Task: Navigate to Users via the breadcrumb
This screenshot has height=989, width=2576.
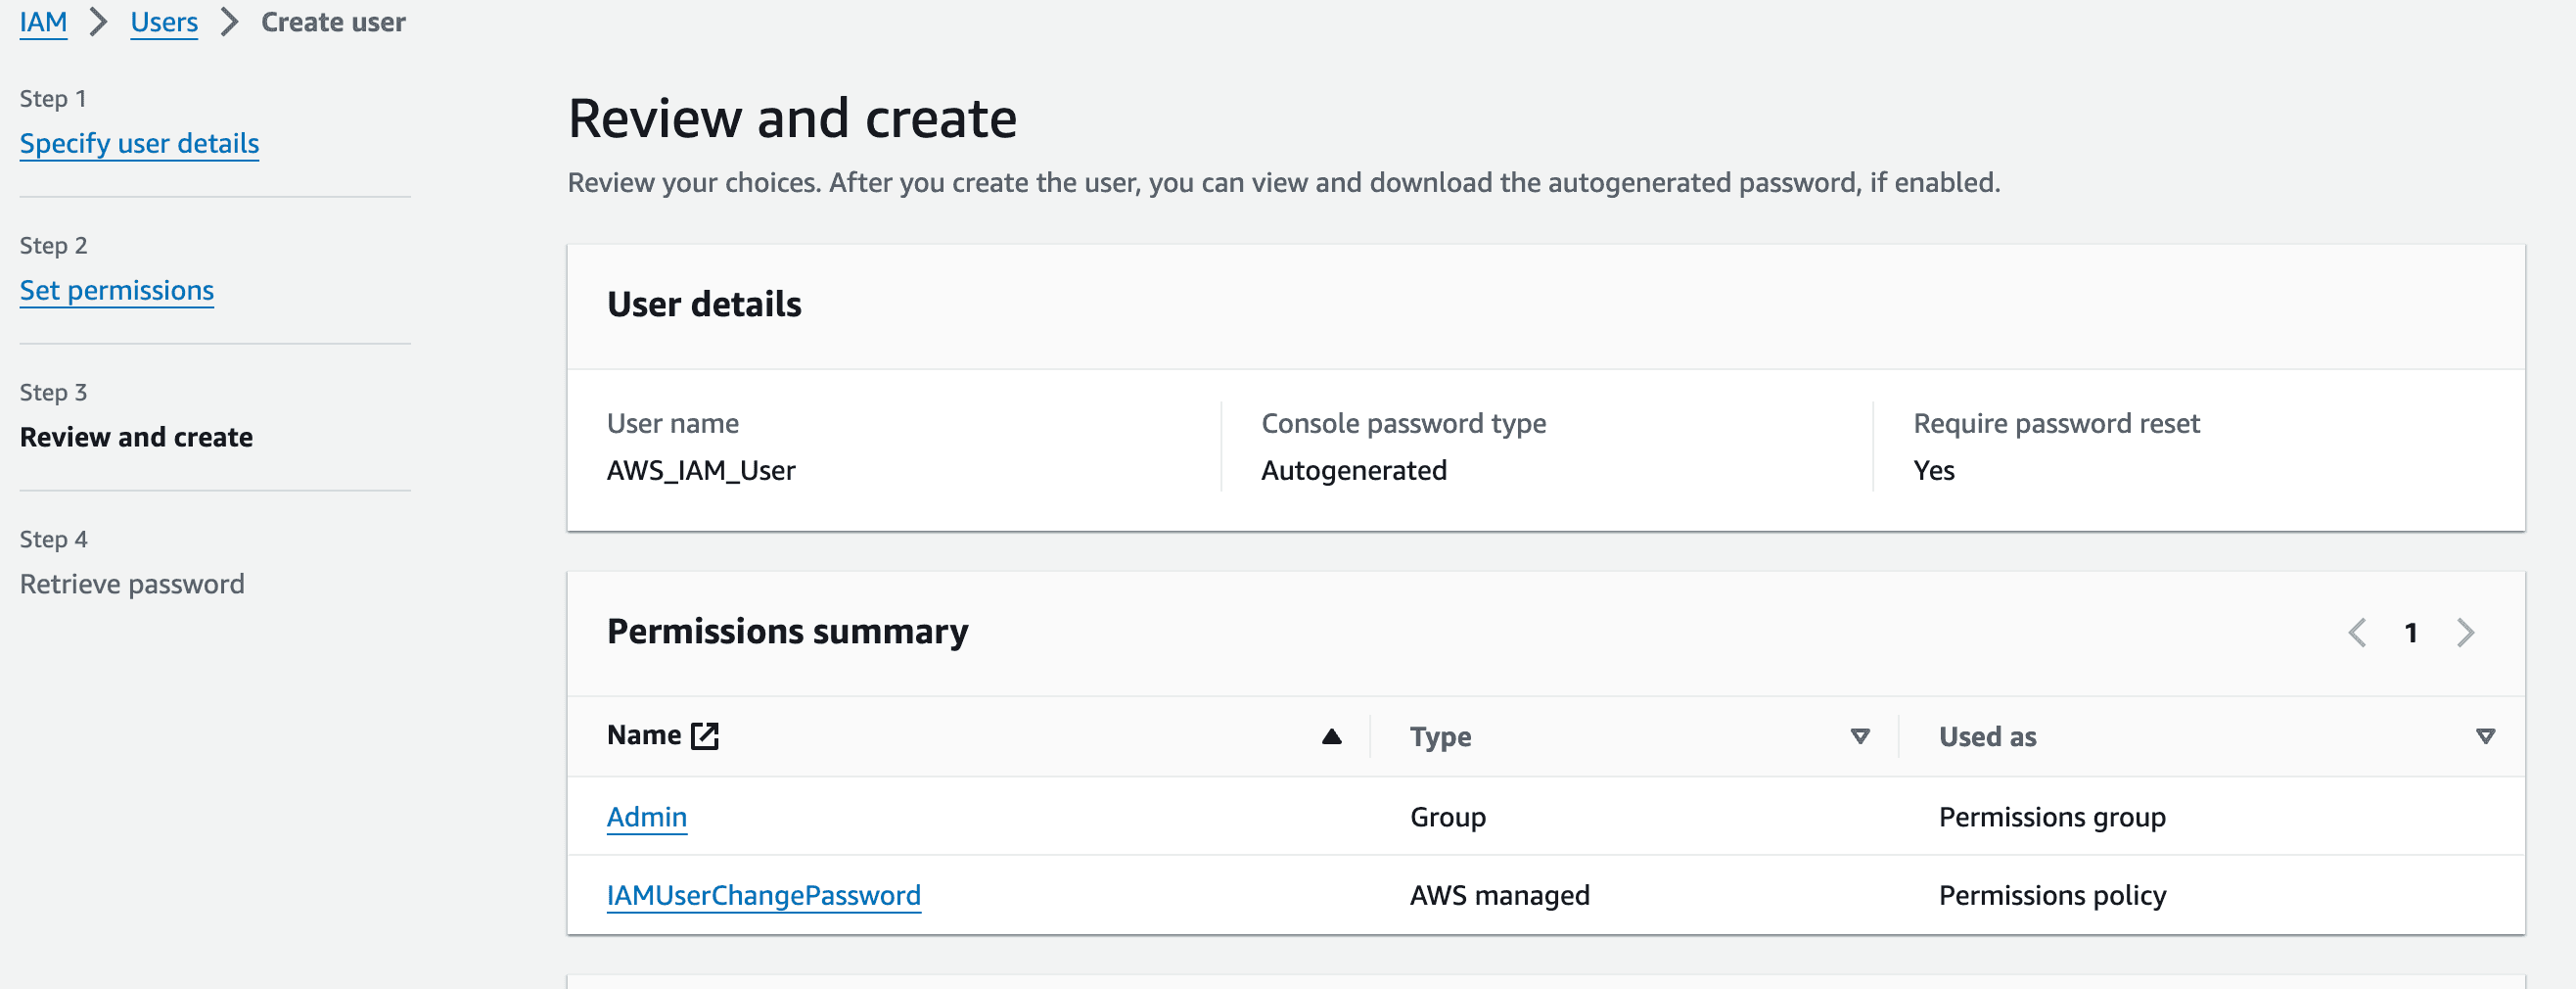Action: (x=164, y=21)
